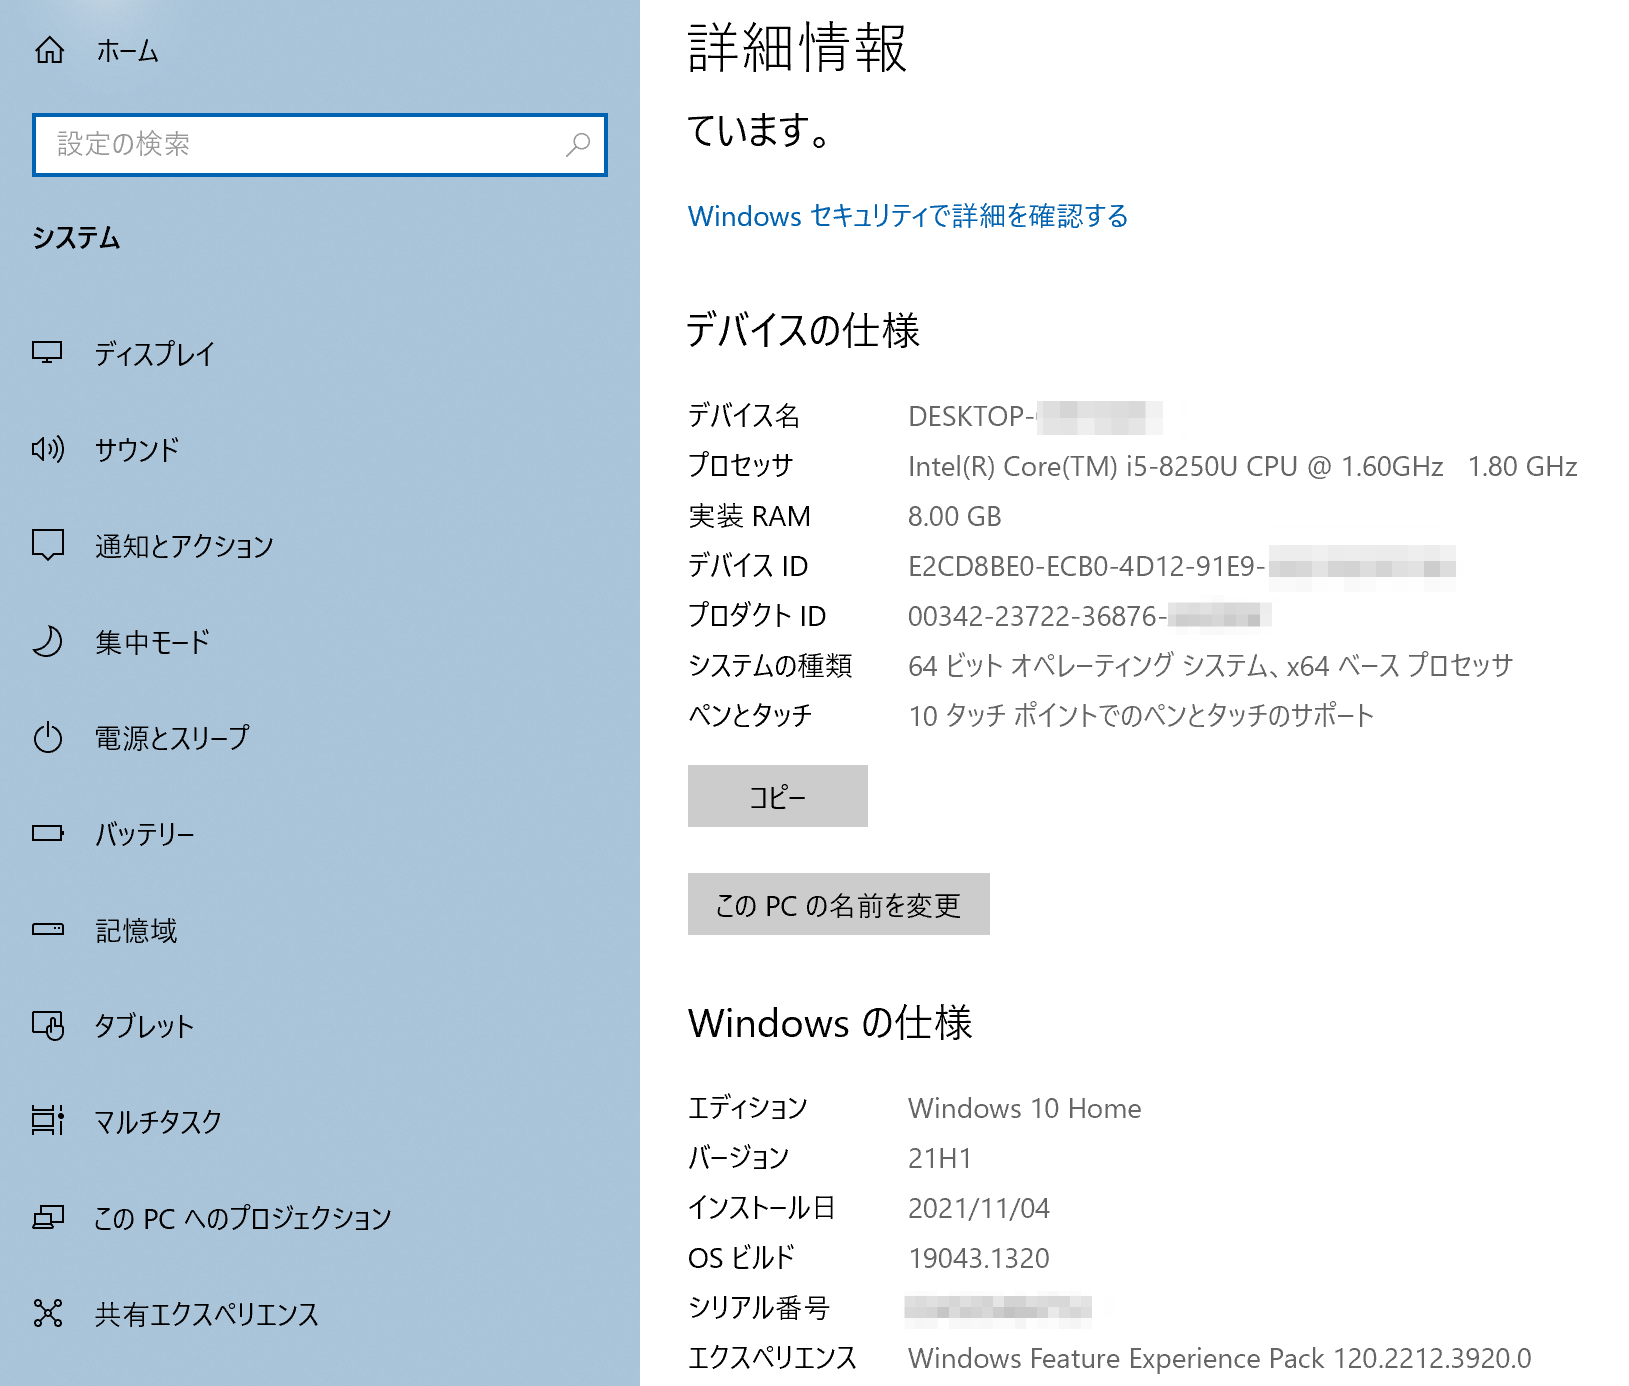Click the Home house icon
The image size is (1629, 1386).
[49, 50]
